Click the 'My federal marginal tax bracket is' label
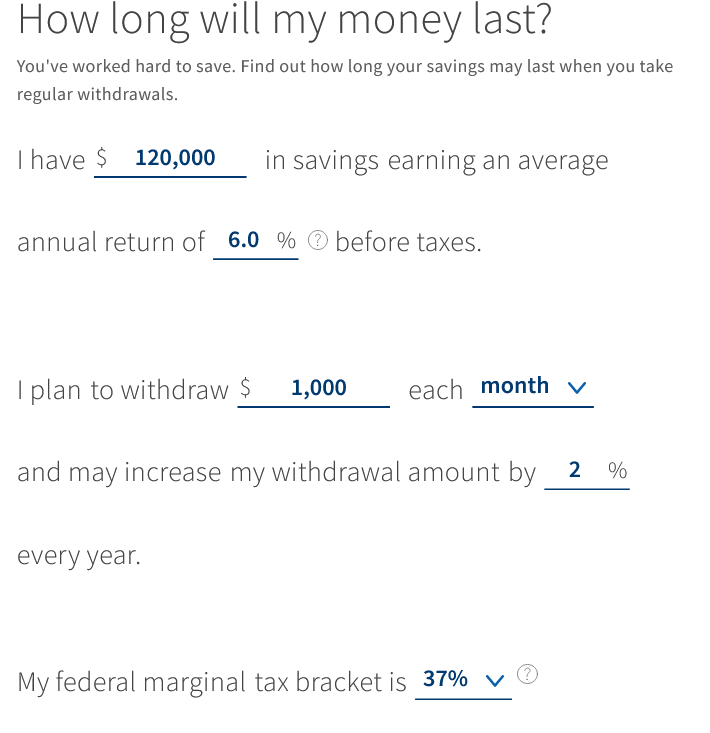Screen dimensions: 710x733 tap(212, 682)
